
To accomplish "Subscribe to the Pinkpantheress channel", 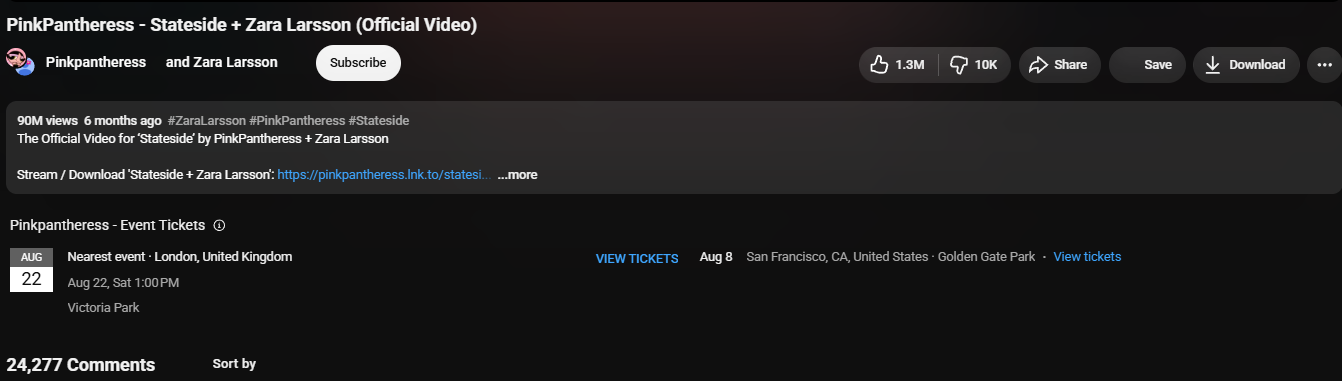I will point(358,63).
